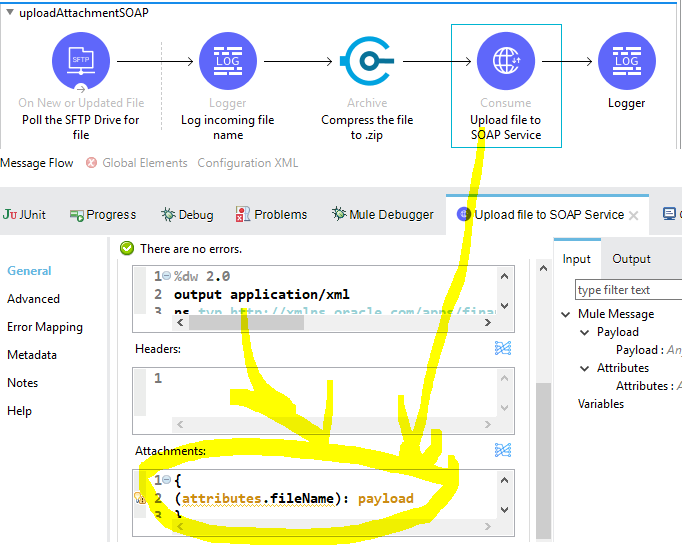The image size is (682, 545).
Task: Select the final Logger node in flow
Action: pos(627,61)
